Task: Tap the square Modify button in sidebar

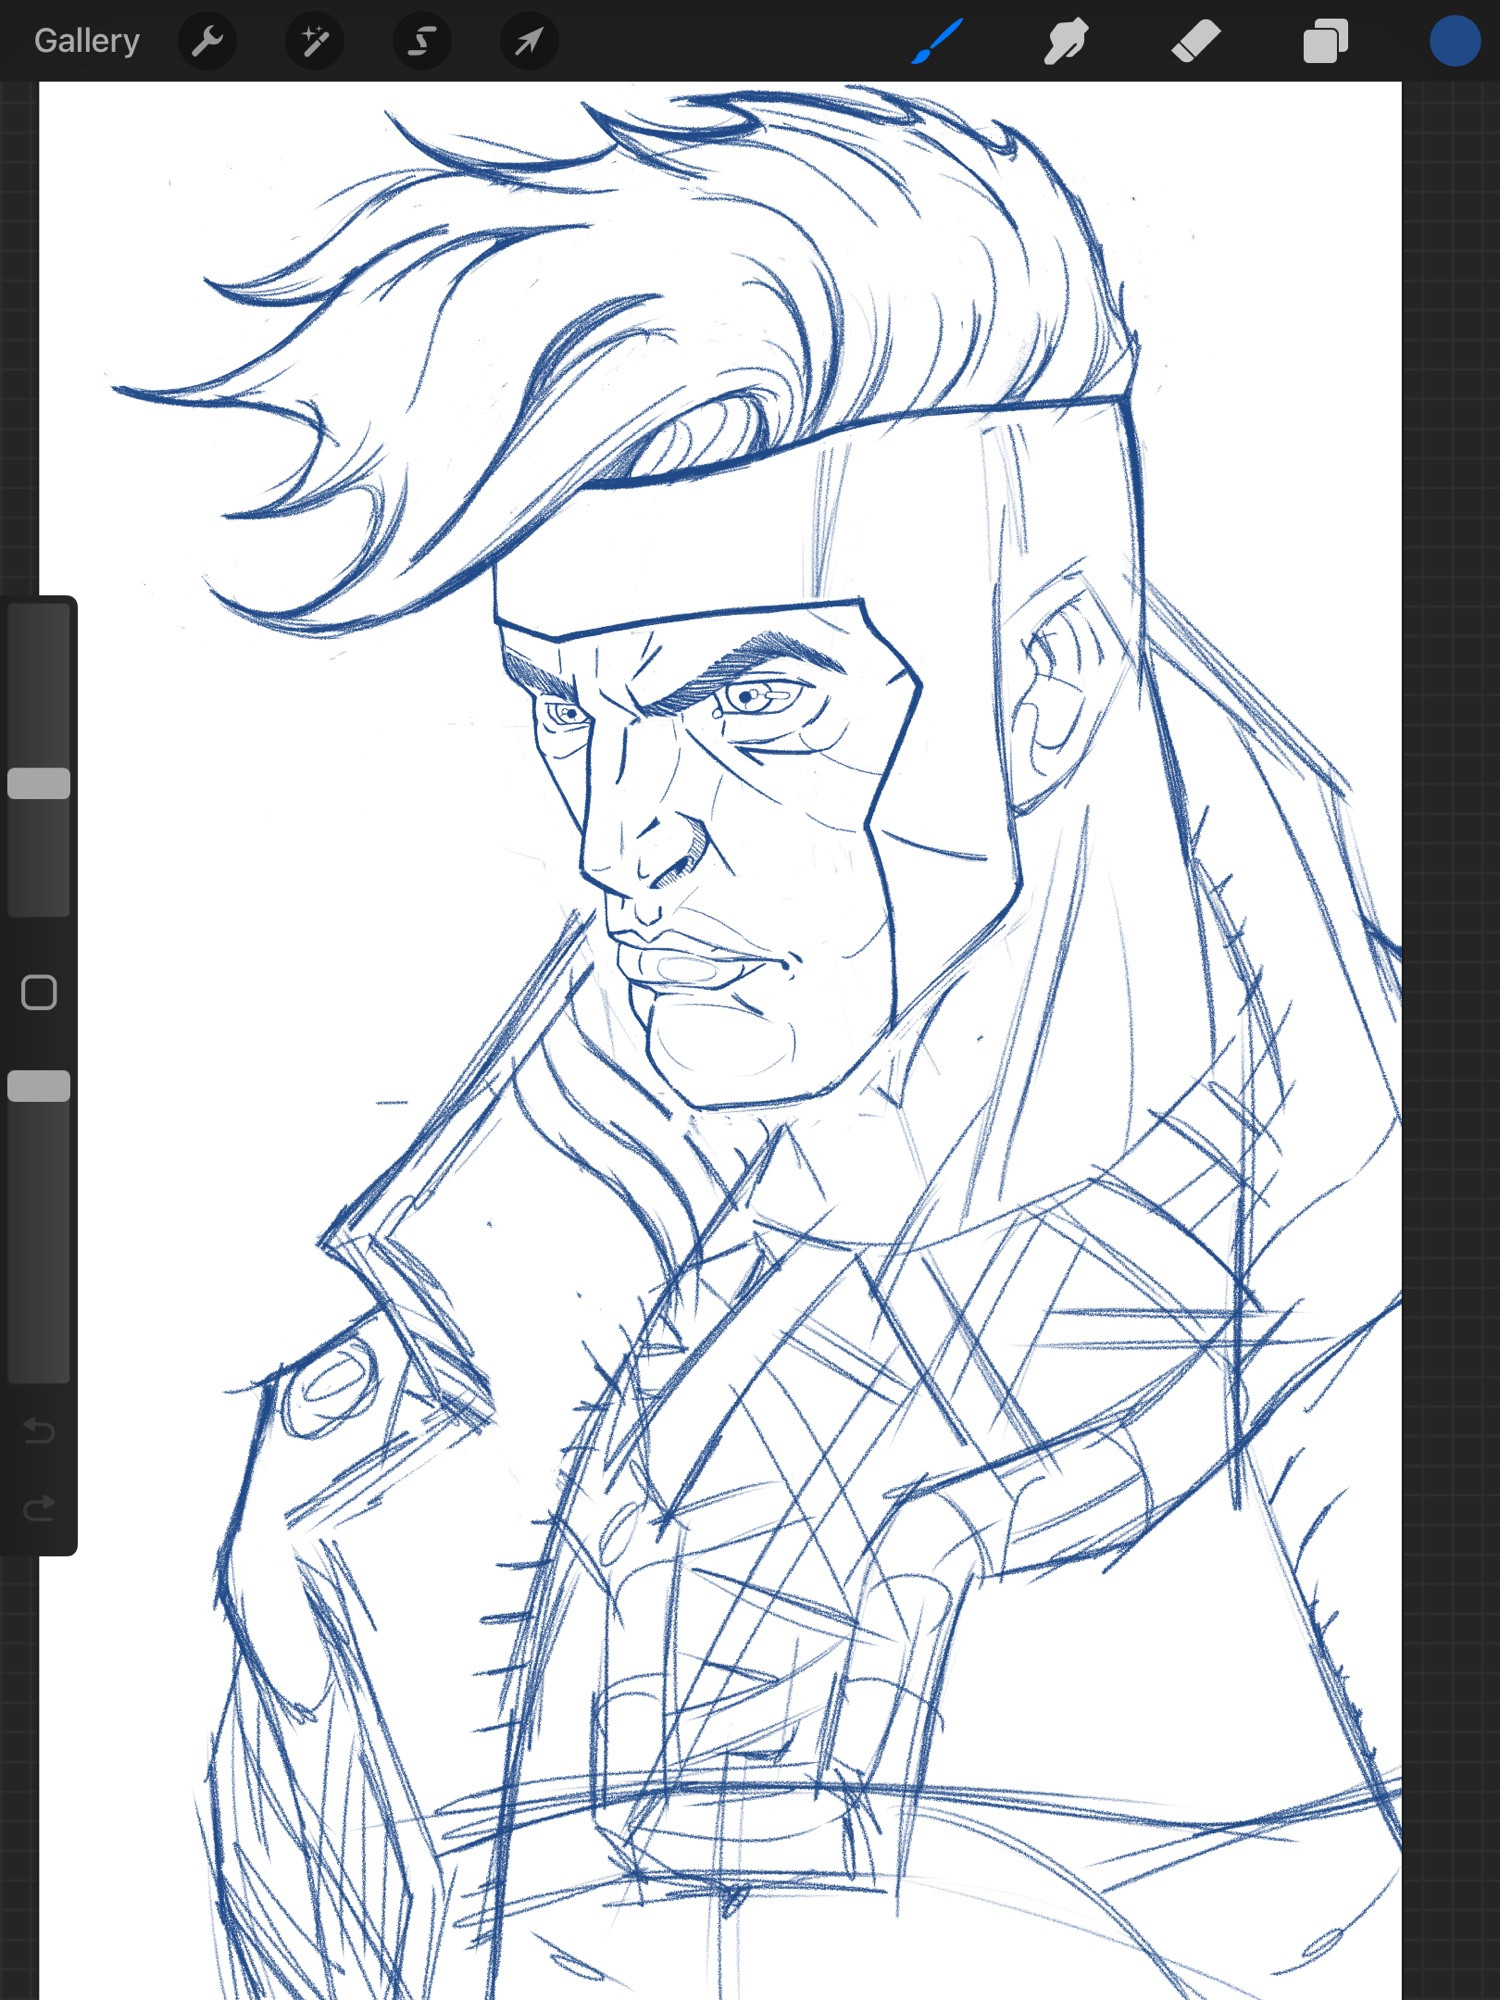Action: pyautogui.click(x=39, y=993)
